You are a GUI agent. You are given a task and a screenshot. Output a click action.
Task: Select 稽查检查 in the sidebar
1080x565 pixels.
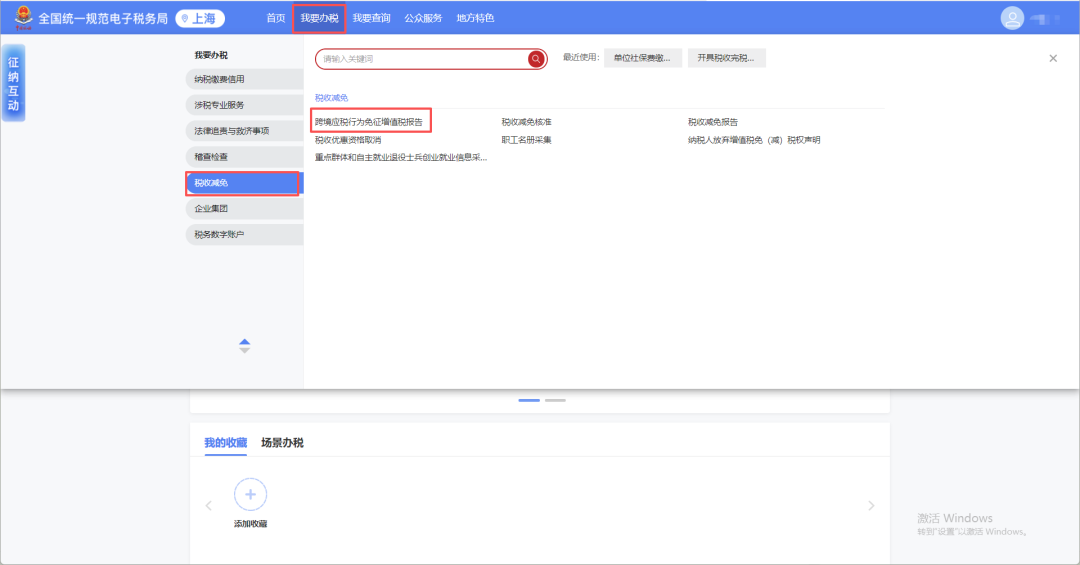[245, 156]
